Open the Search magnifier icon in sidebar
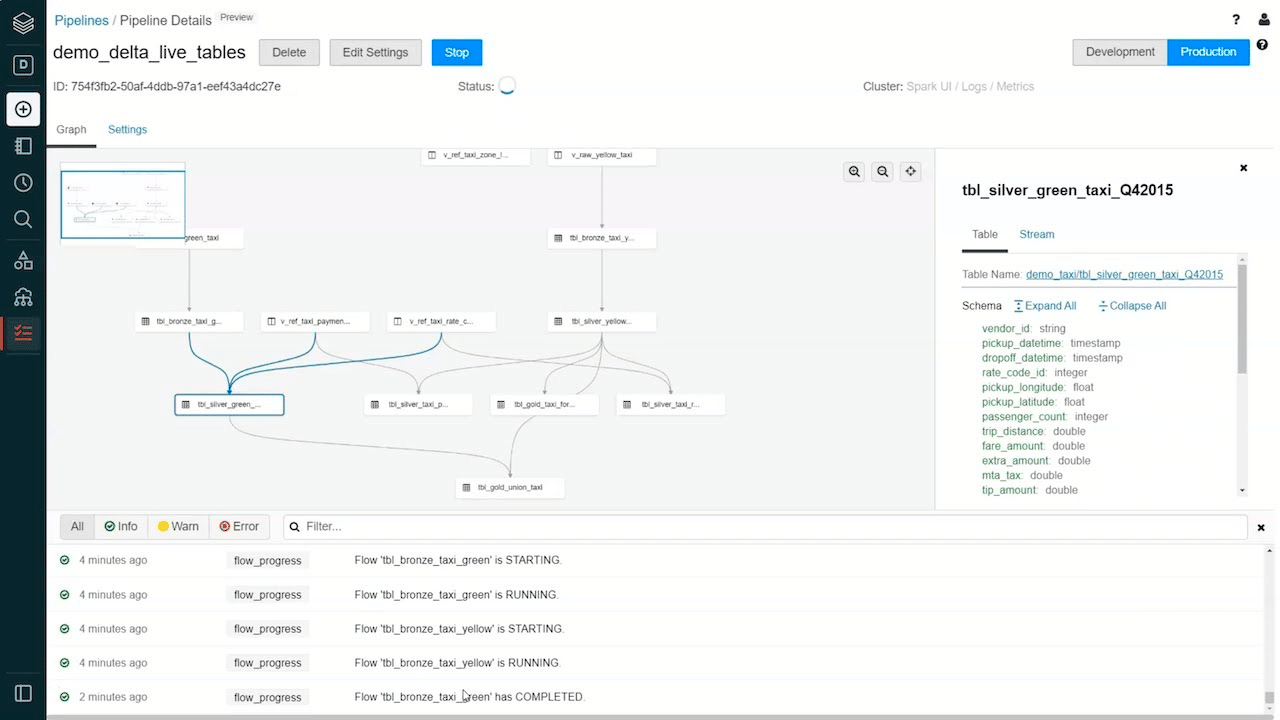1280x720 pixels. (23, 219)
